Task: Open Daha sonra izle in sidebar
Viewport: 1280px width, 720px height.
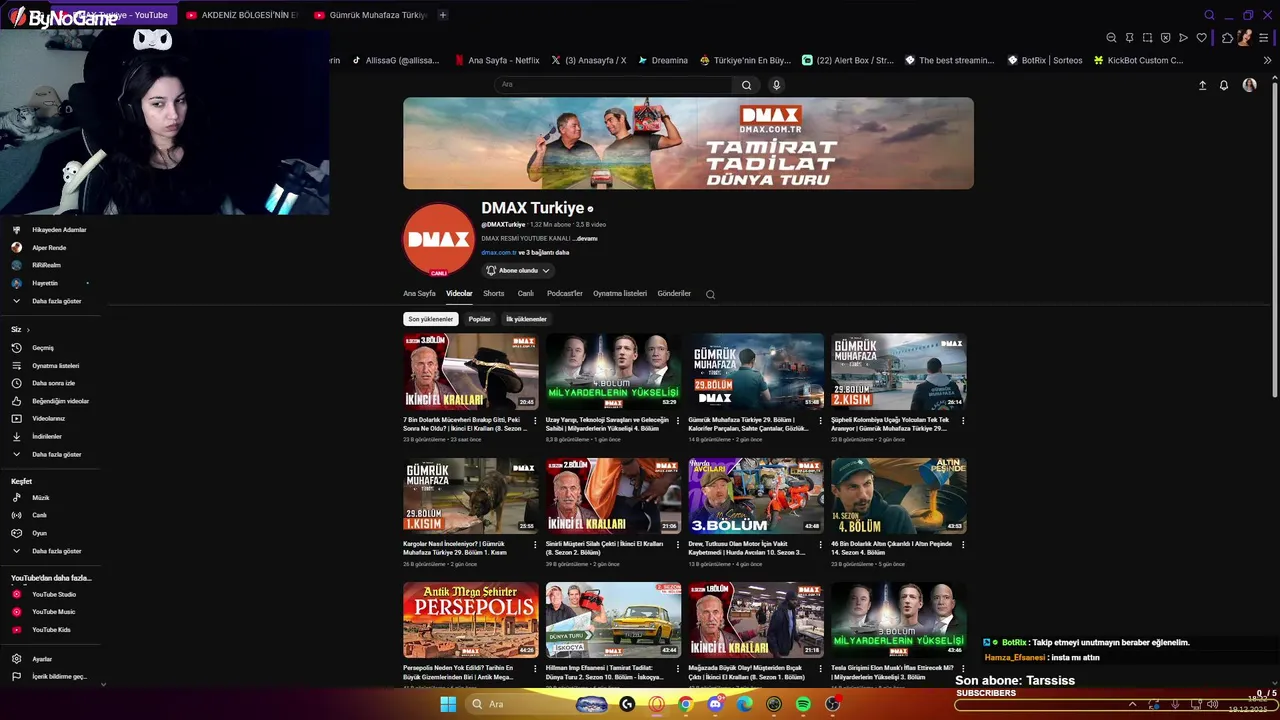Action: [x=54, y=383]
